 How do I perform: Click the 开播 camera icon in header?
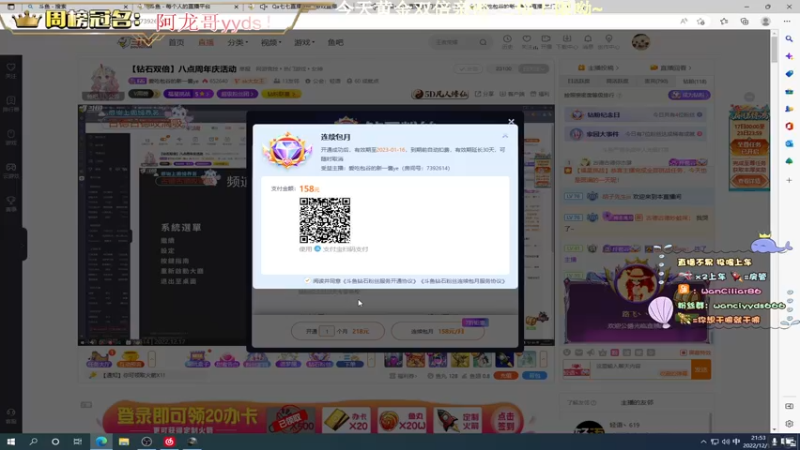[x=546, y=41]
